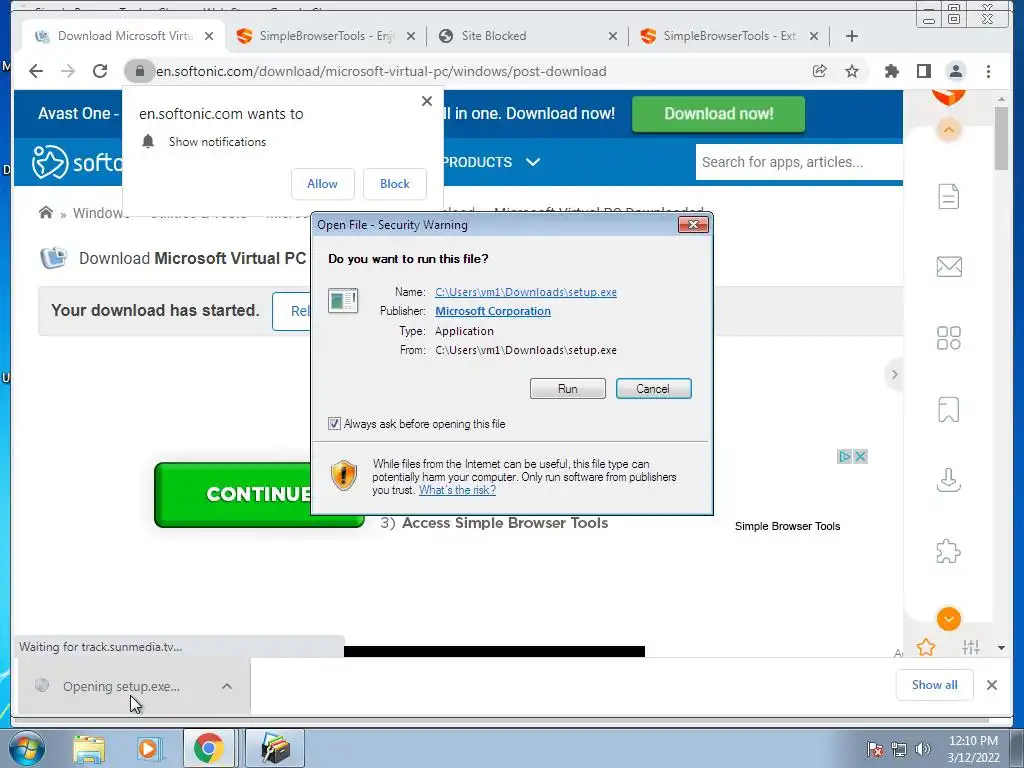This screenshot has height=768, width=1024.
Task: Click the Softonic logo
Action: tap(77, 162)
